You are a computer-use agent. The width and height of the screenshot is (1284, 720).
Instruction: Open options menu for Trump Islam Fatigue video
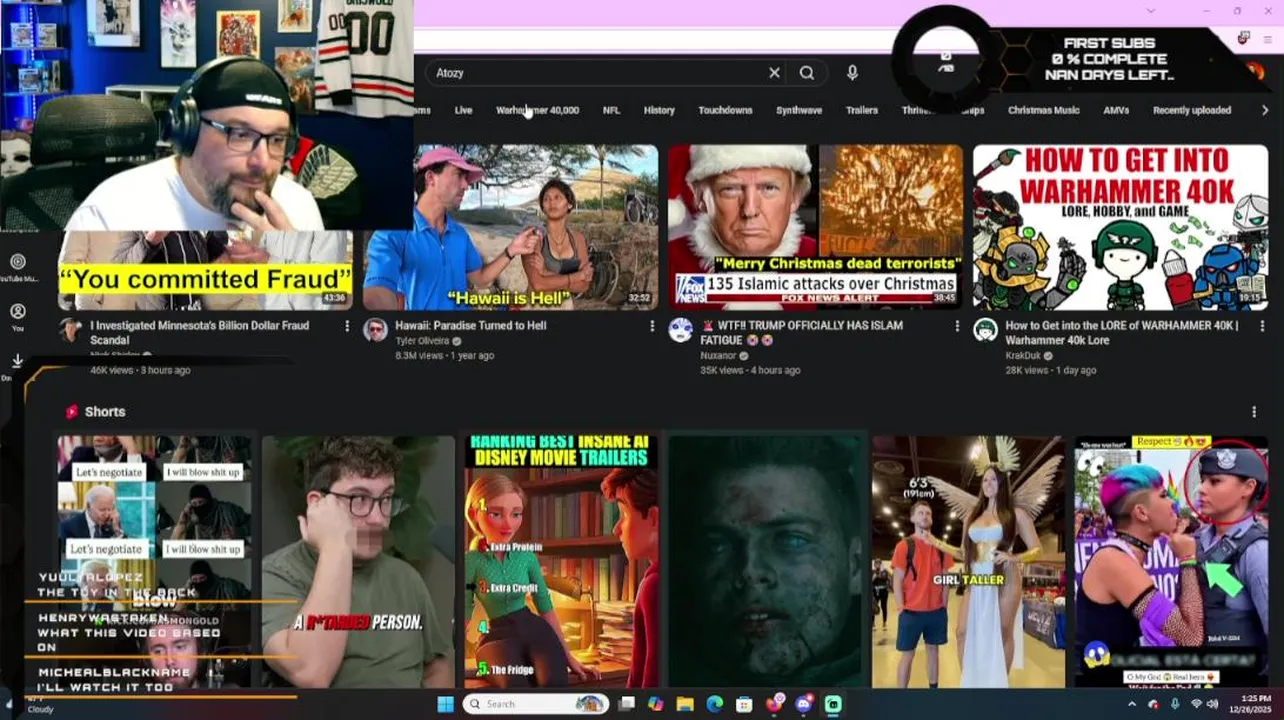[x=957, y=326]
